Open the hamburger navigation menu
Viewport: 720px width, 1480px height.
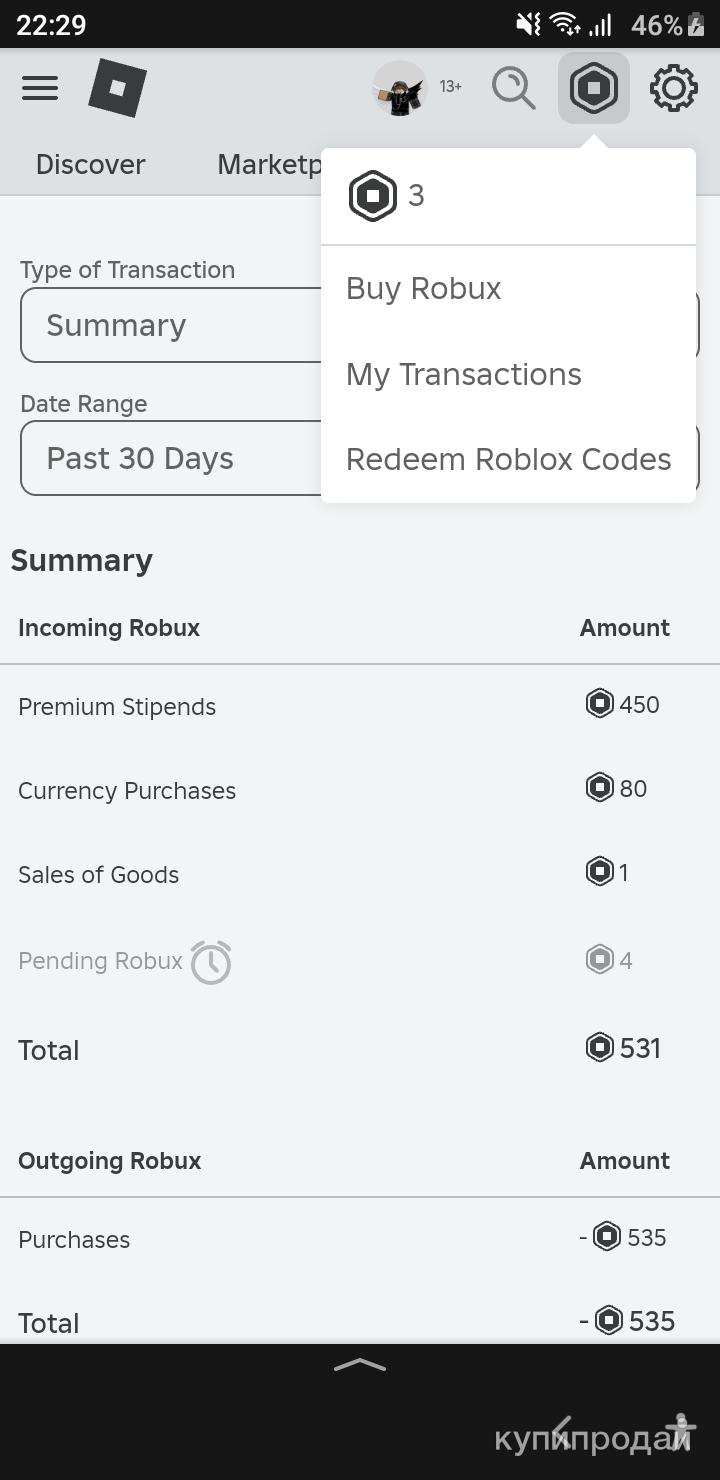click(40, 88)
